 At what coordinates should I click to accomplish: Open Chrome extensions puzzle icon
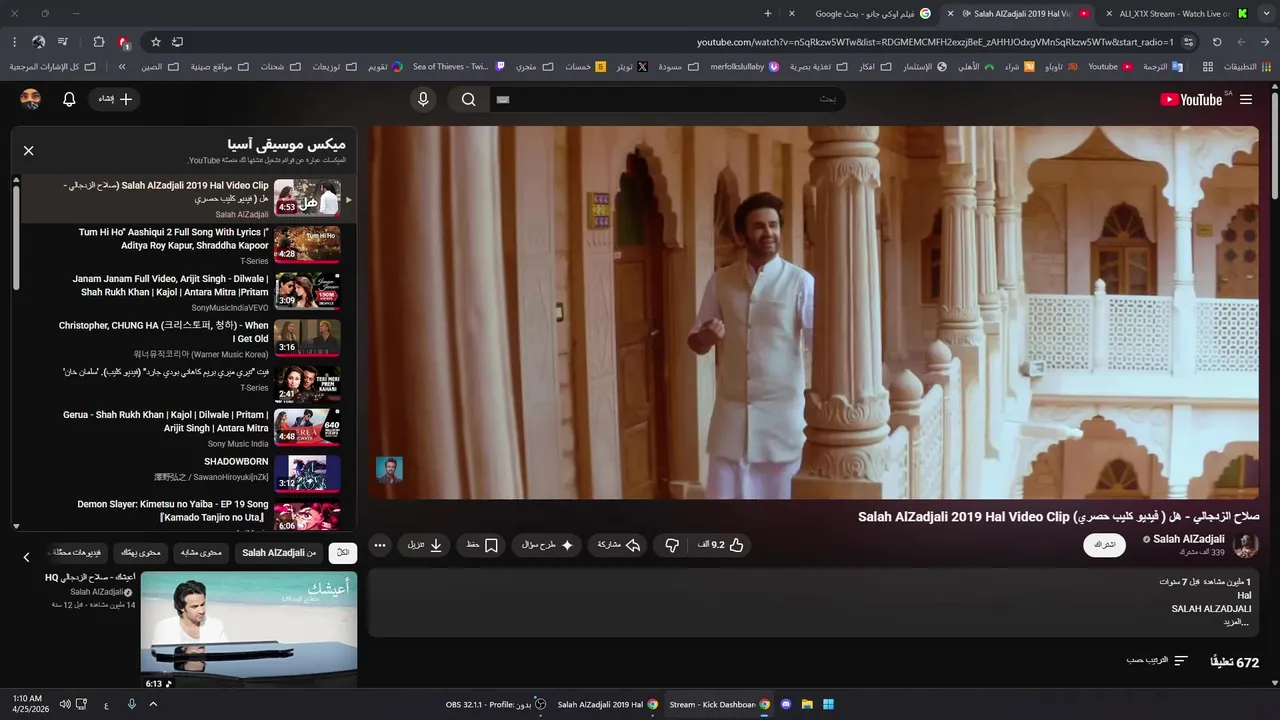(x=98, y=42)
